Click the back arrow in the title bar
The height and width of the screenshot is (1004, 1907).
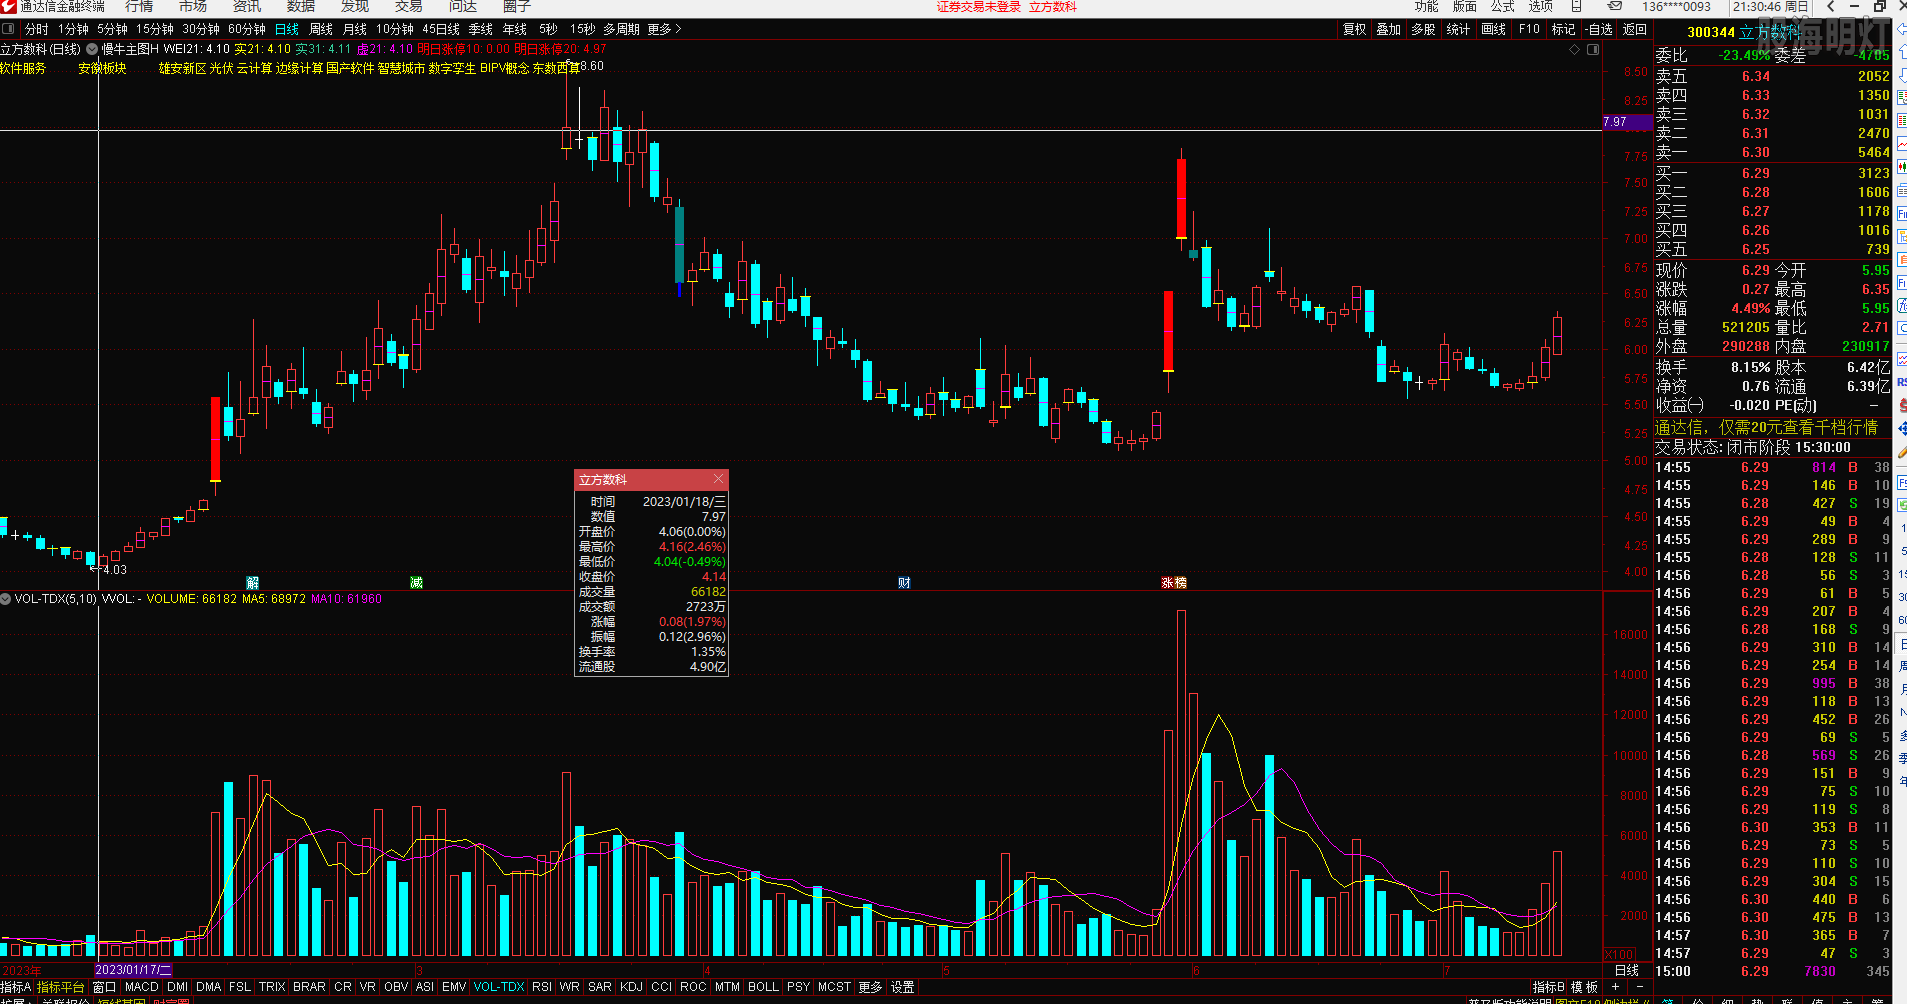point(1831,6)
